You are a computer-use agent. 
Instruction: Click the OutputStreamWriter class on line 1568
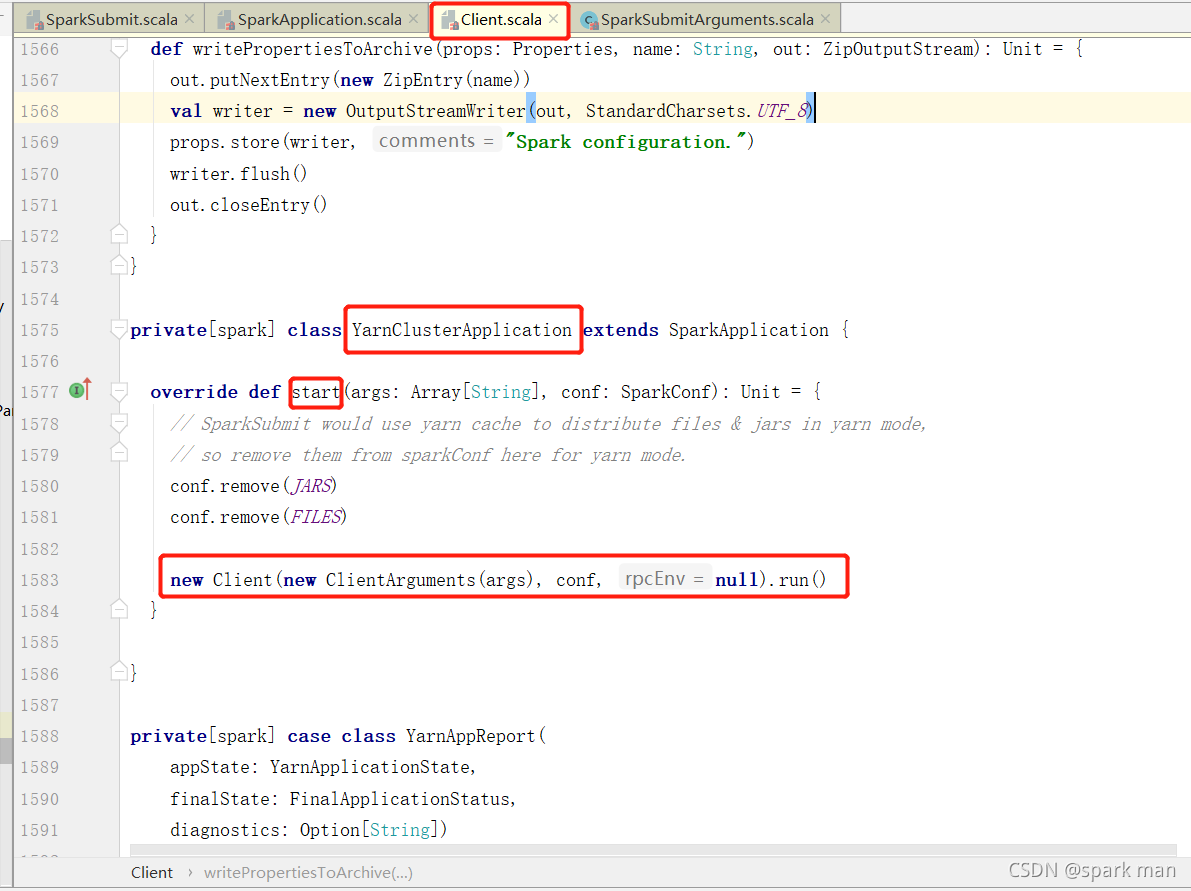[x=435, y=111]
